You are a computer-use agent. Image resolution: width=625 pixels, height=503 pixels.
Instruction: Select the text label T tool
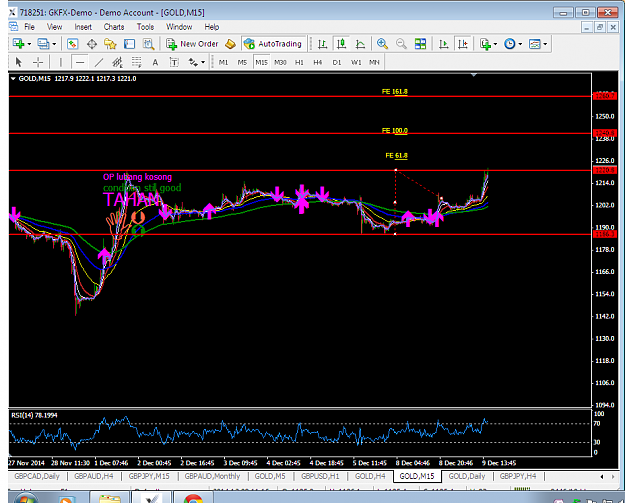[174, 62]
